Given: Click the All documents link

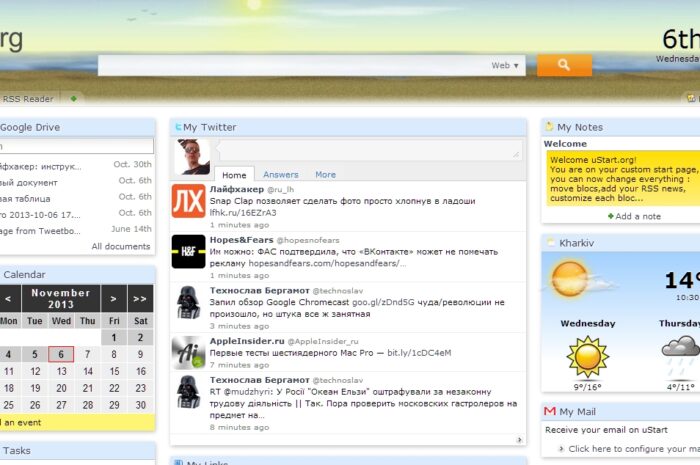Looking at the screenshot, I should coord(121,246).
